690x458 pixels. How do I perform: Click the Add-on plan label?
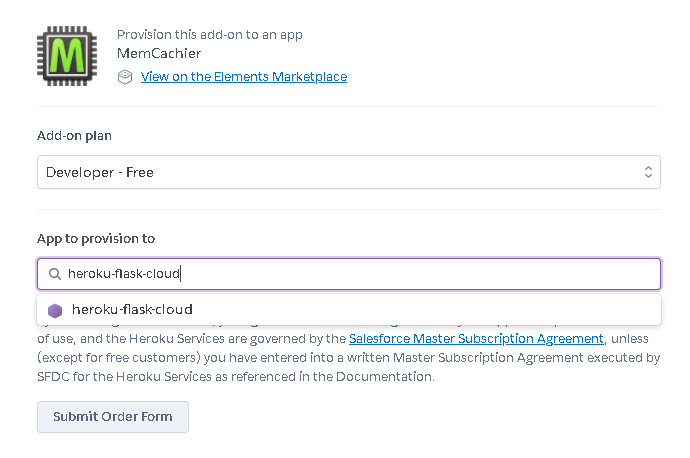coord(74,136)
